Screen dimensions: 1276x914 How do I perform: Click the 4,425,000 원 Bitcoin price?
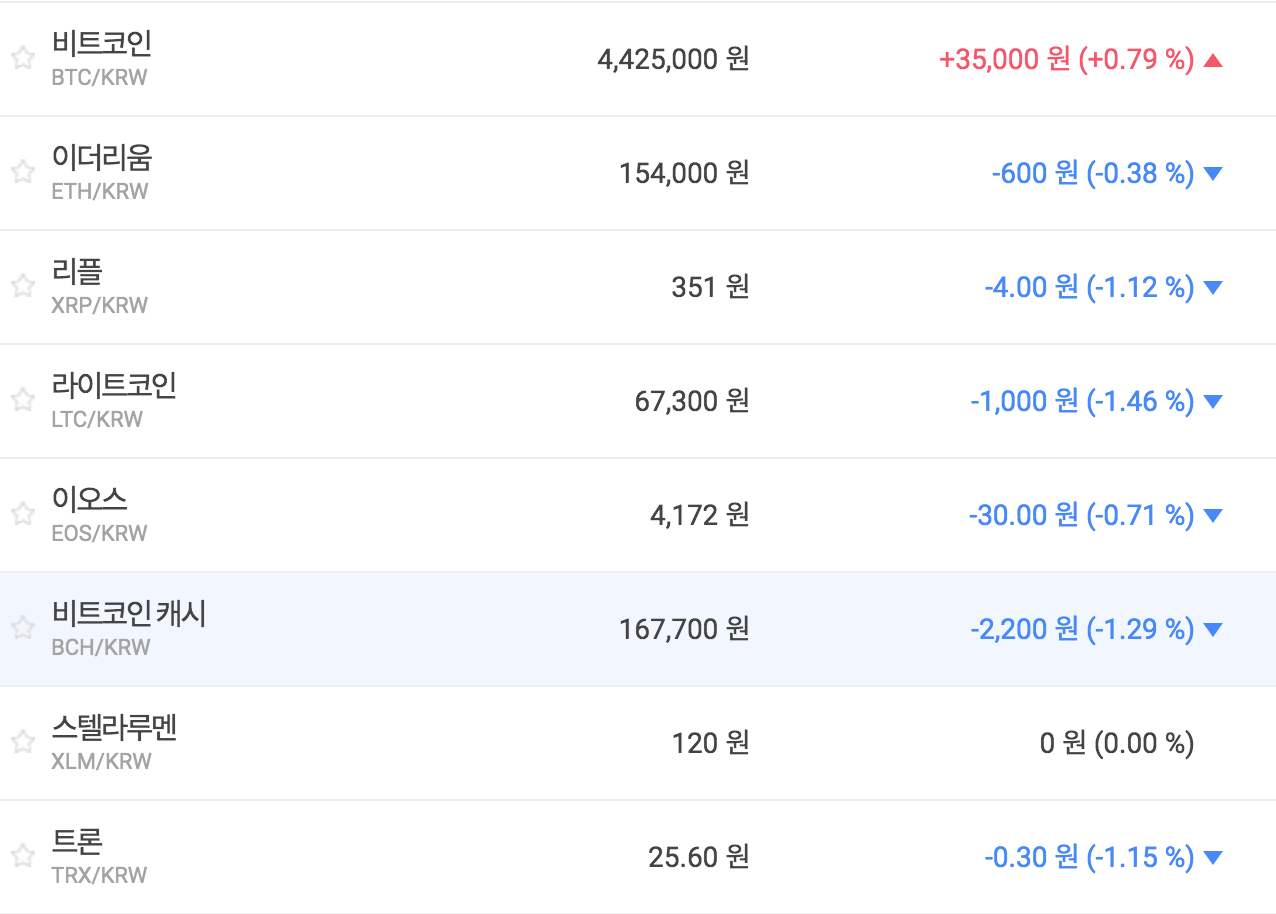click(672, 60)
